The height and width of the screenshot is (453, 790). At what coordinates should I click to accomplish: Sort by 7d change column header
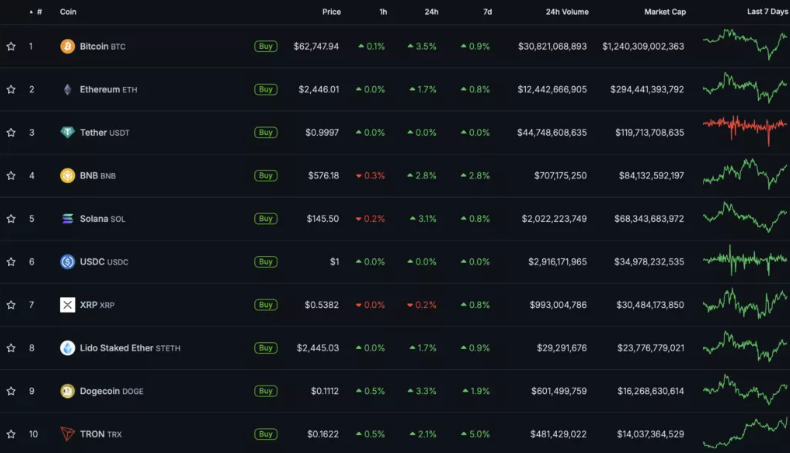(487, 12)
